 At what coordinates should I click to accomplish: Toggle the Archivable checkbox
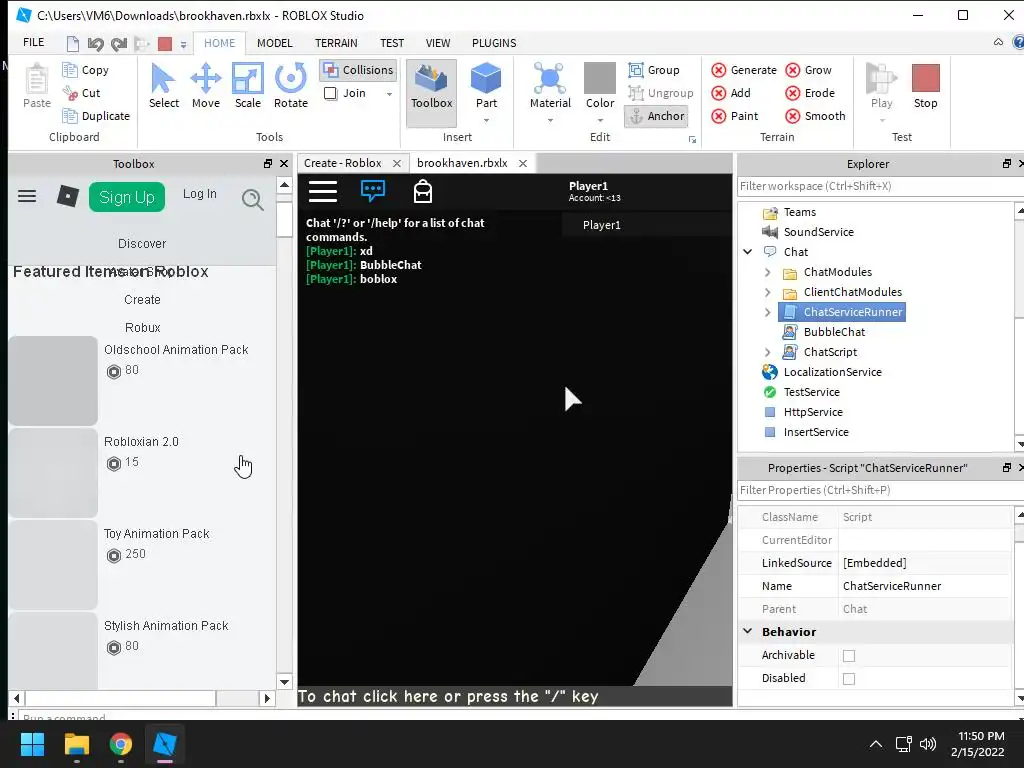click(x=848, y=656)
